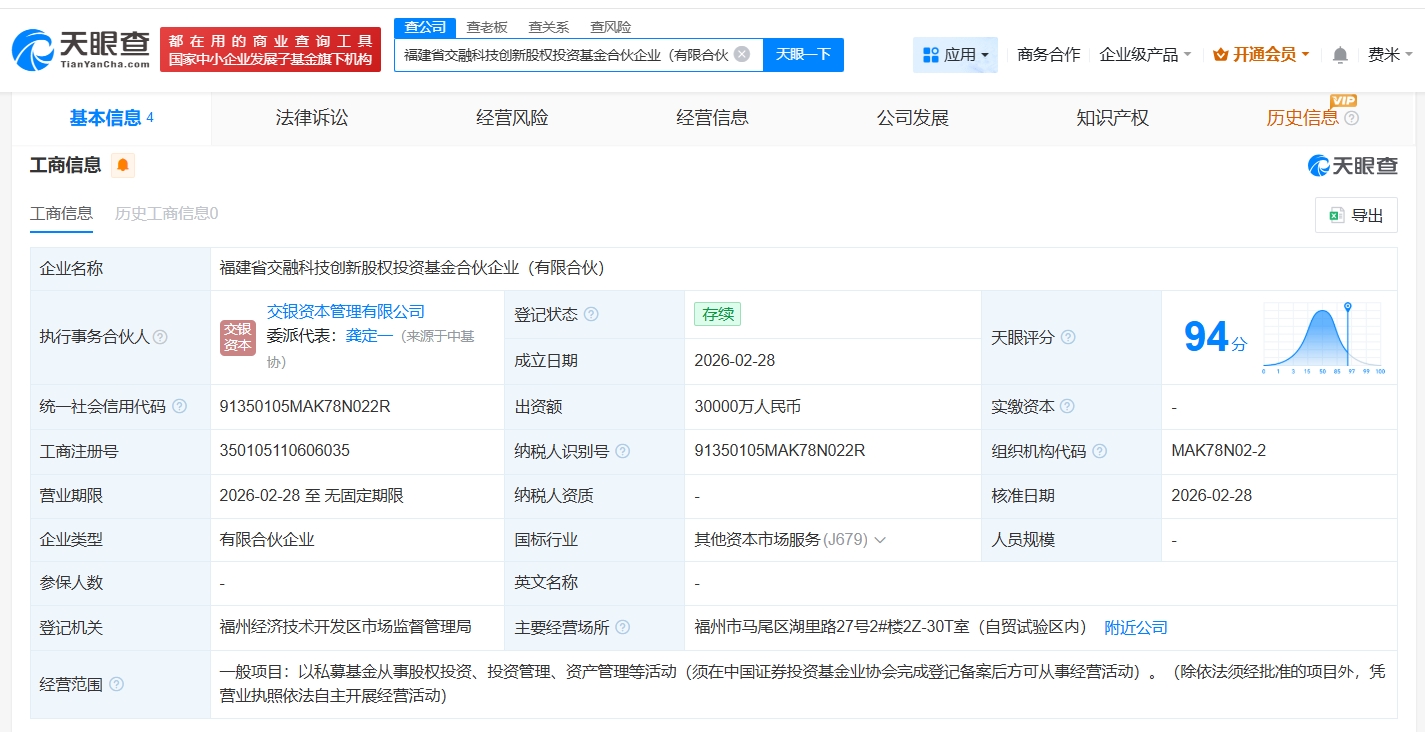
Task: Clear the search box with X icon
Action: (742, 54)
